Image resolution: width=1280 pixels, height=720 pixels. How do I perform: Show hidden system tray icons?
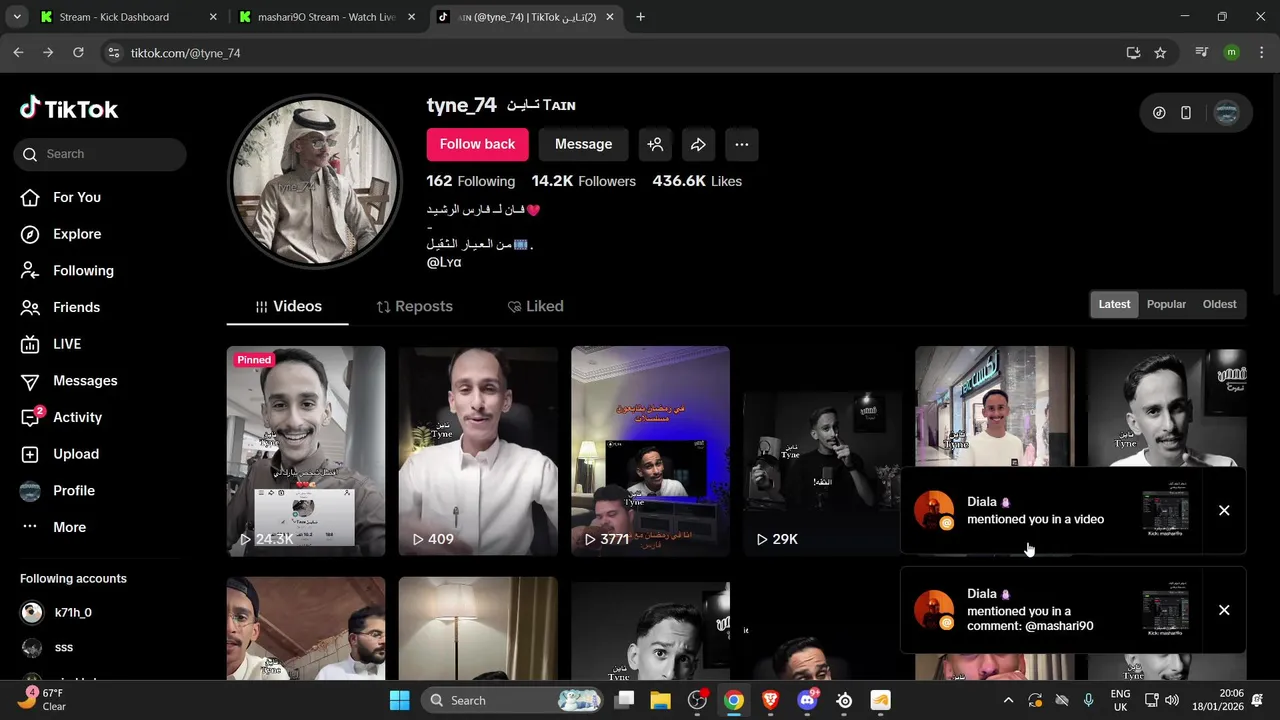click(1008, 700)
